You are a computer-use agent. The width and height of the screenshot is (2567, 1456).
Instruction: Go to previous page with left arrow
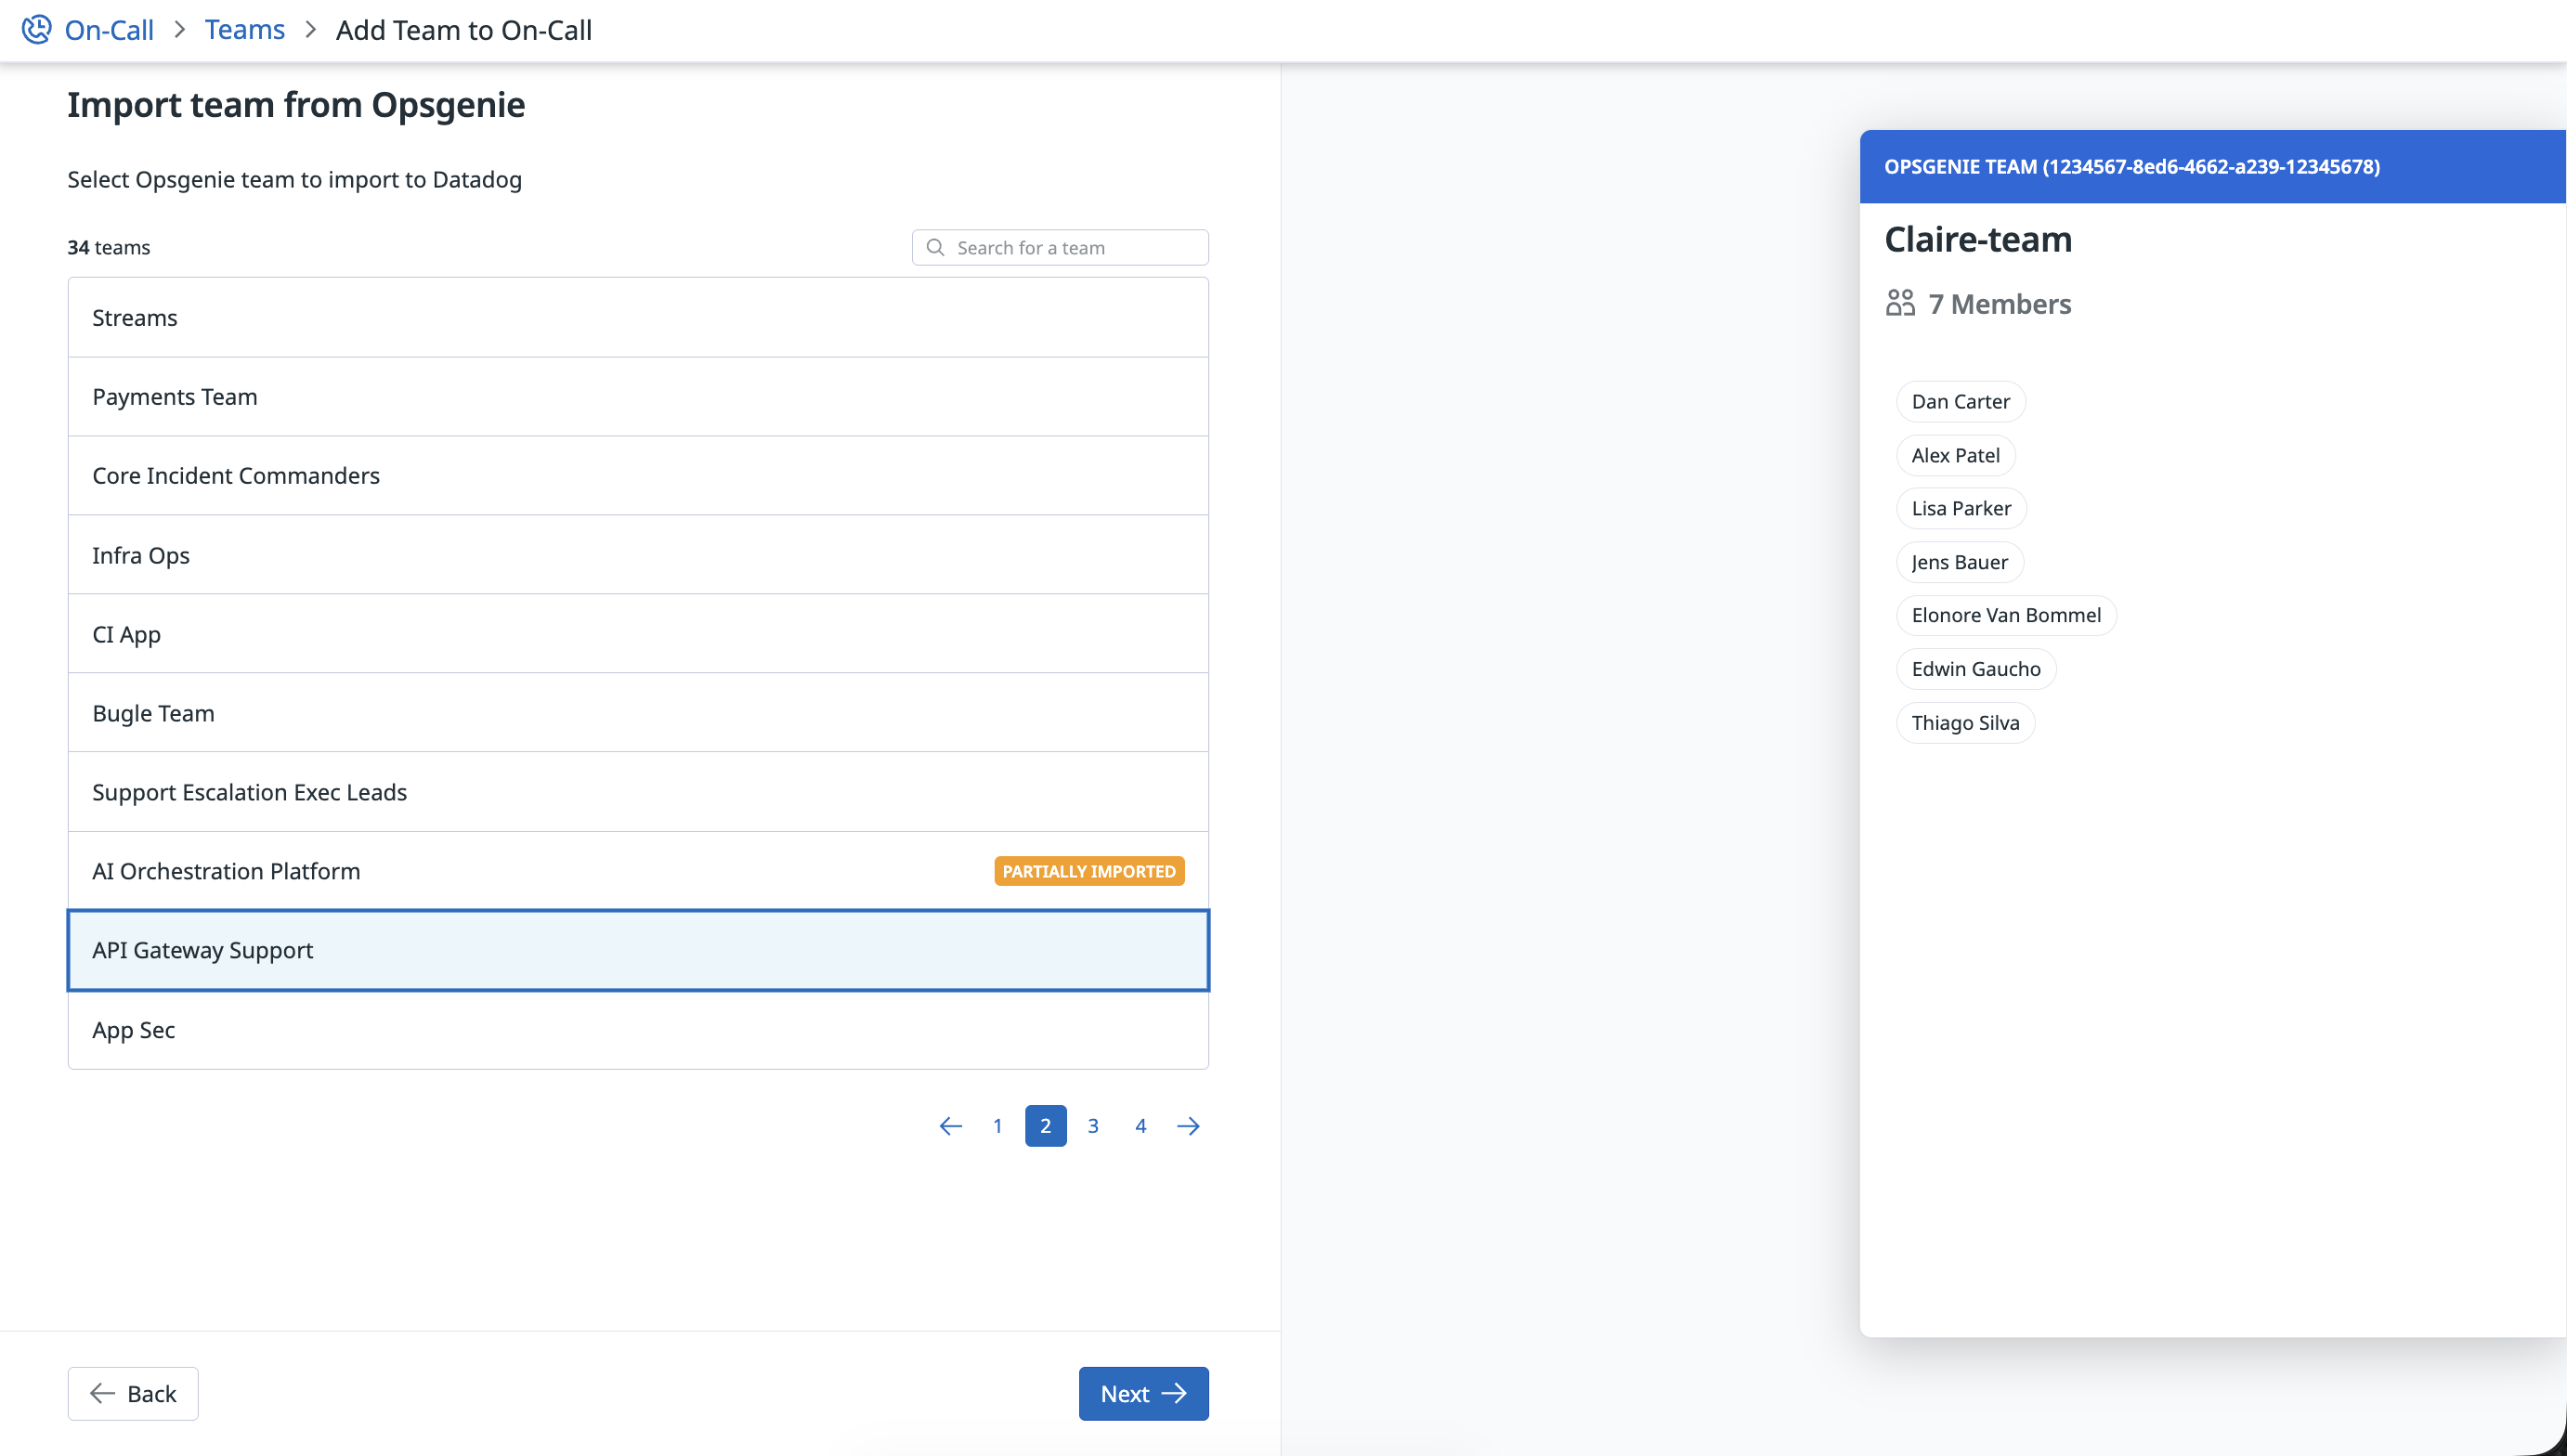pyautogui.click(x=950, y=1126)
